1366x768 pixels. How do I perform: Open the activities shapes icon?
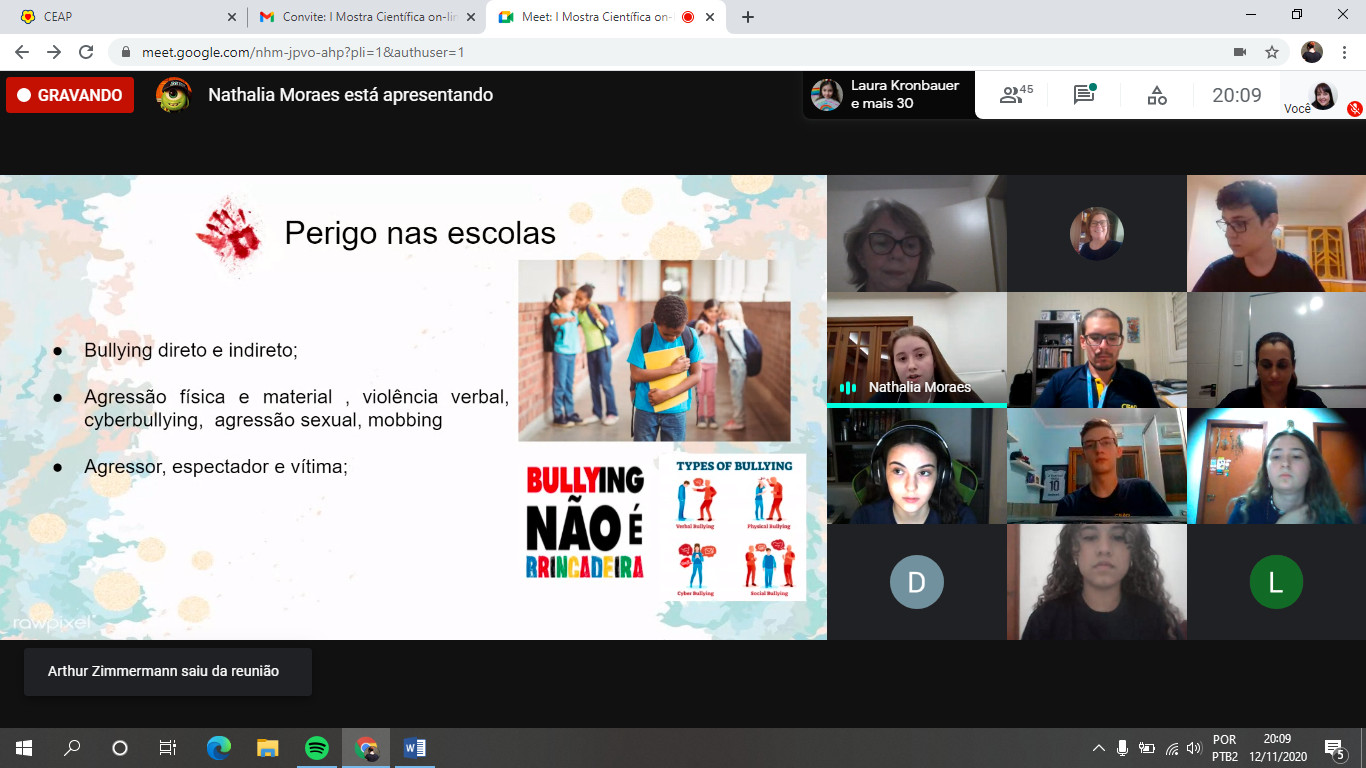[1156, 95]
